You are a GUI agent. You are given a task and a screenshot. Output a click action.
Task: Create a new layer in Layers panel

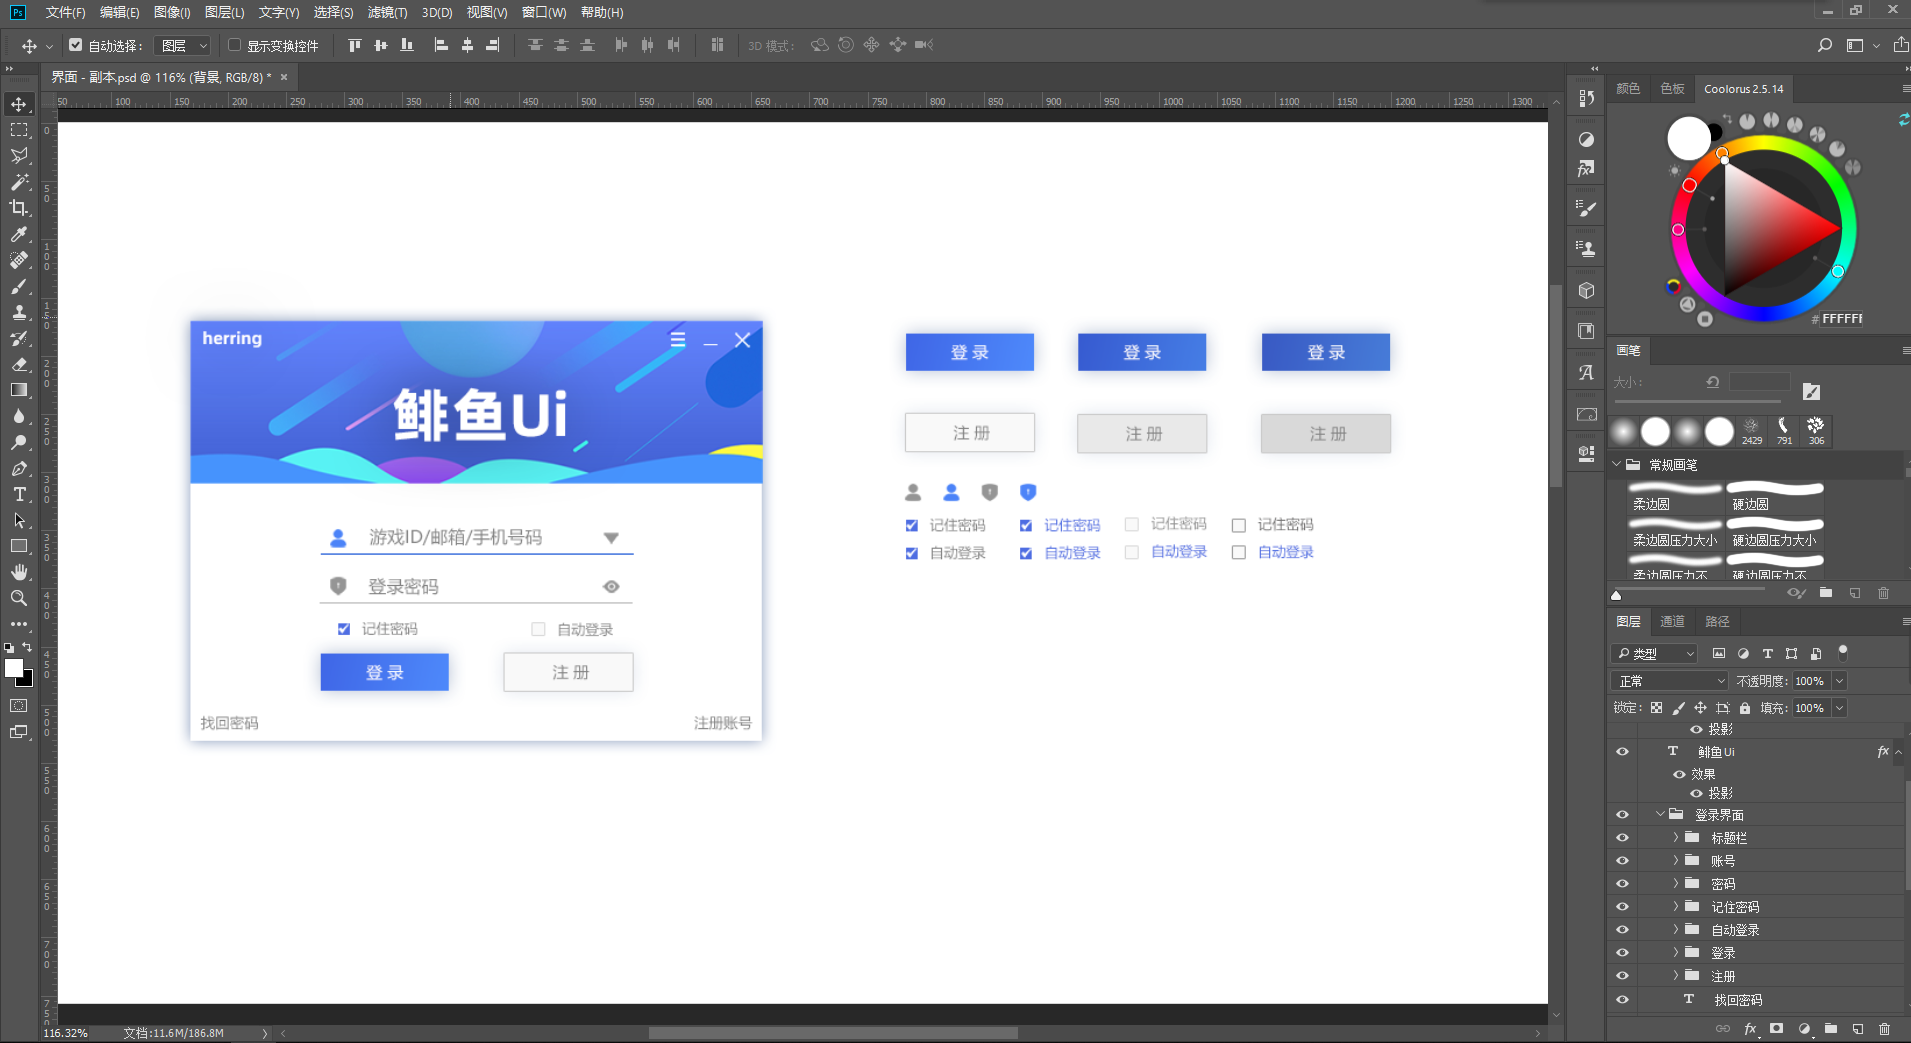point(1858,1028)
